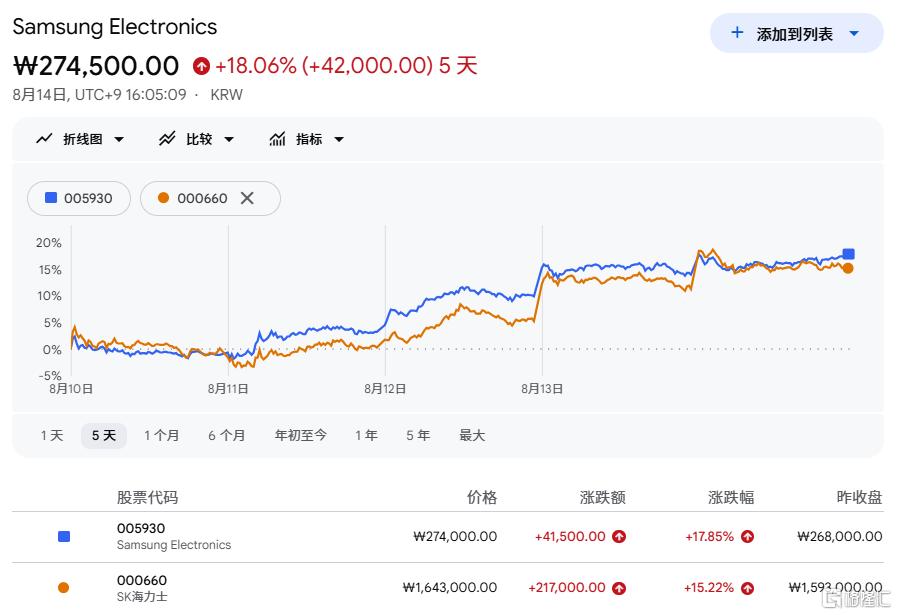Click the ₩1,643,000.00 price cell
897x615 pixels.
[450, 588]
